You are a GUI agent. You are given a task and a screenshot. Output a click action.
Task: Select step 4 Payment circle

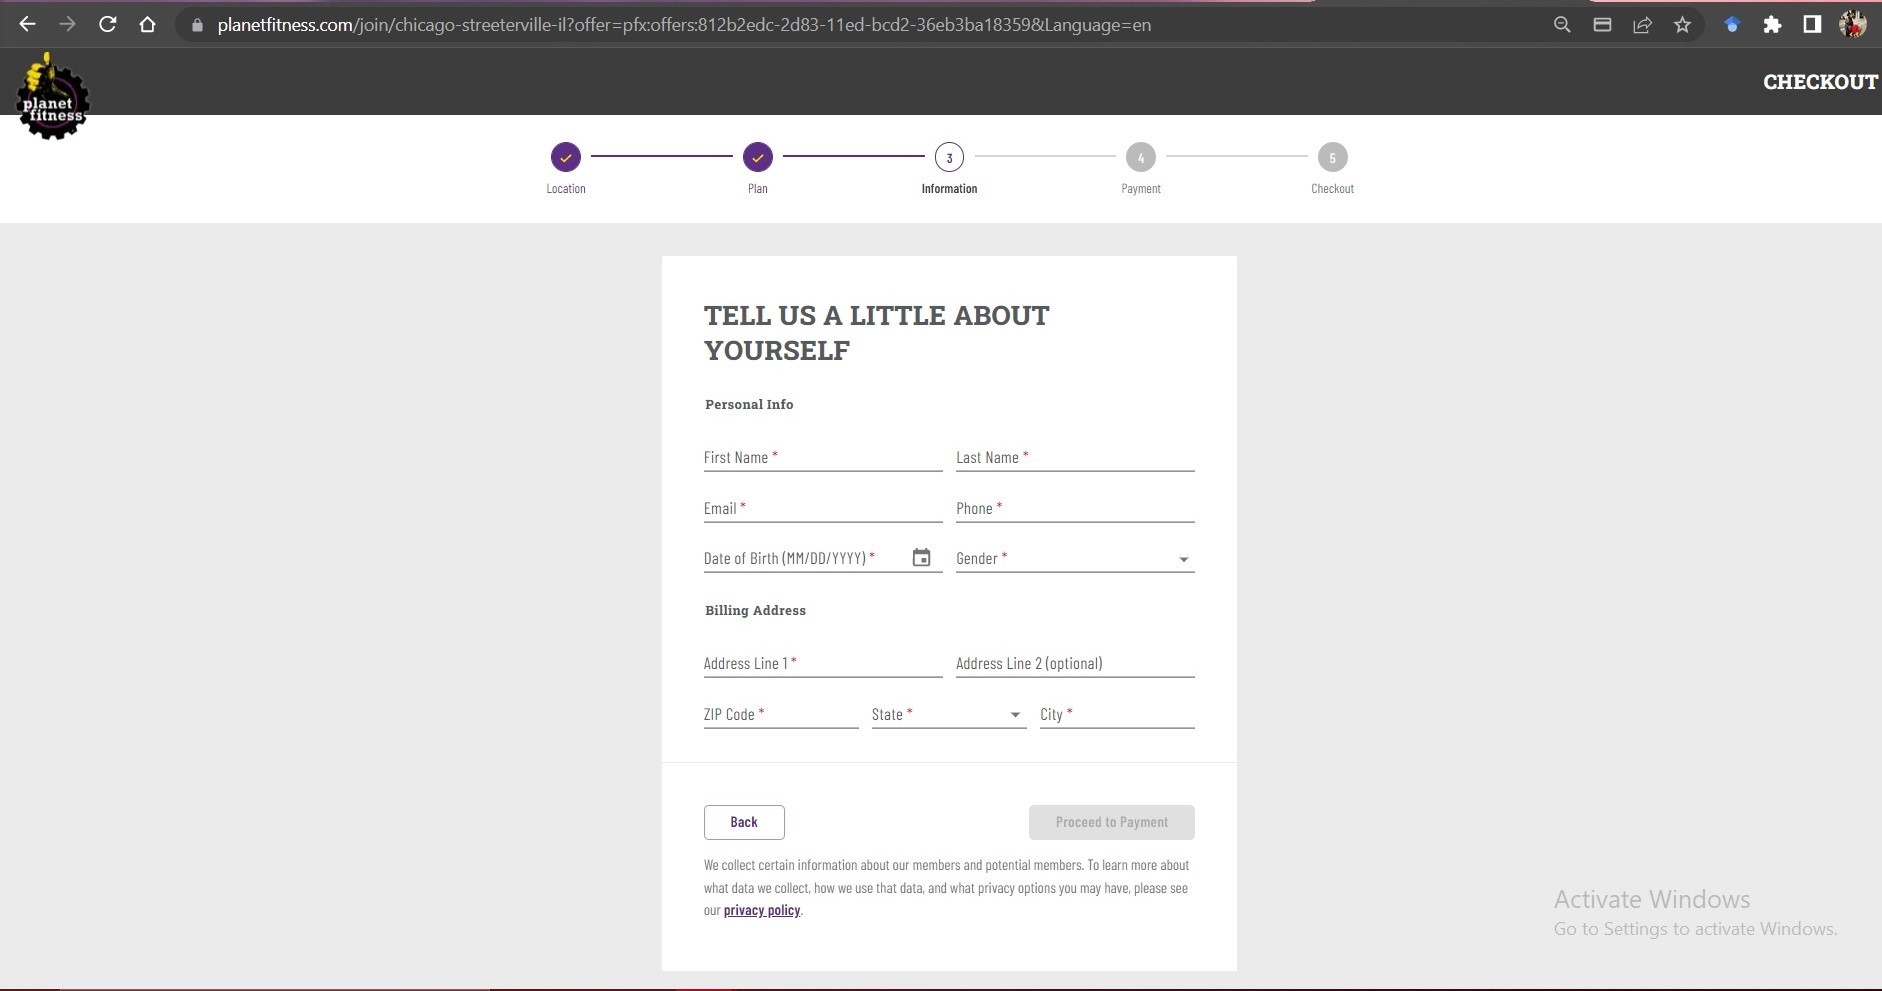[x=1141, y=157]
